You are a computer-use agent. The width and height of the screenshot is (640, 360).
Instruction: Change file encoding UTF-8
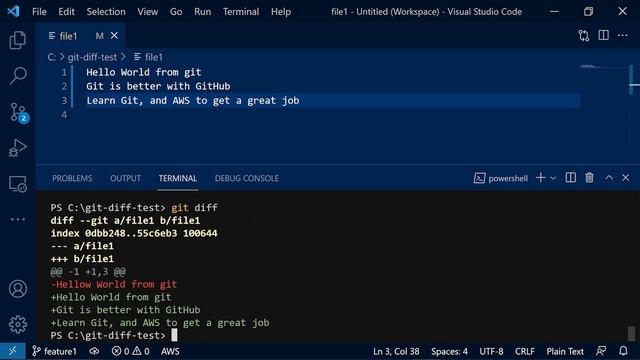(491, 351)
